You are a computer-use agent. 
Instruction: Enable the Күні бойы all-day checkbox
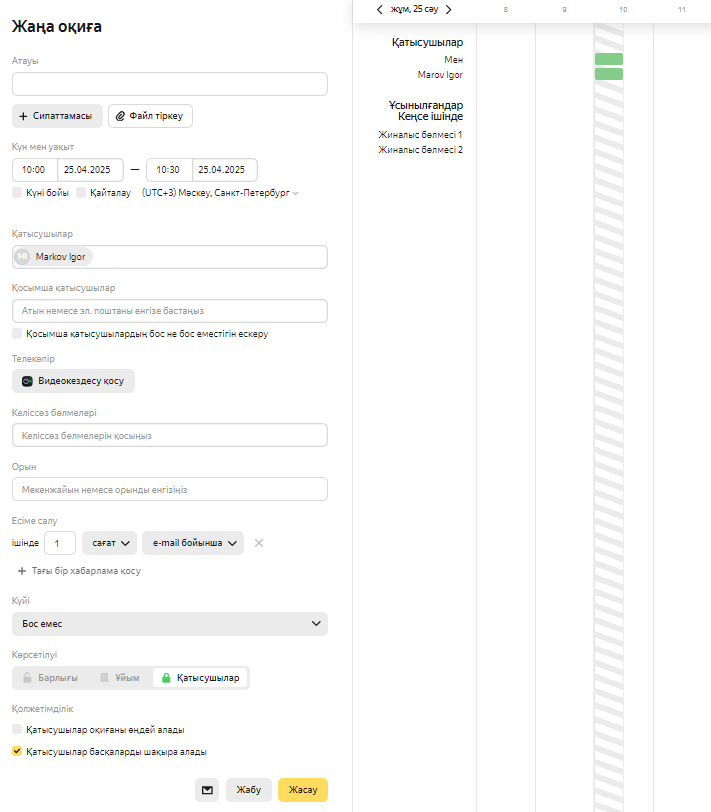click(17, 192)
